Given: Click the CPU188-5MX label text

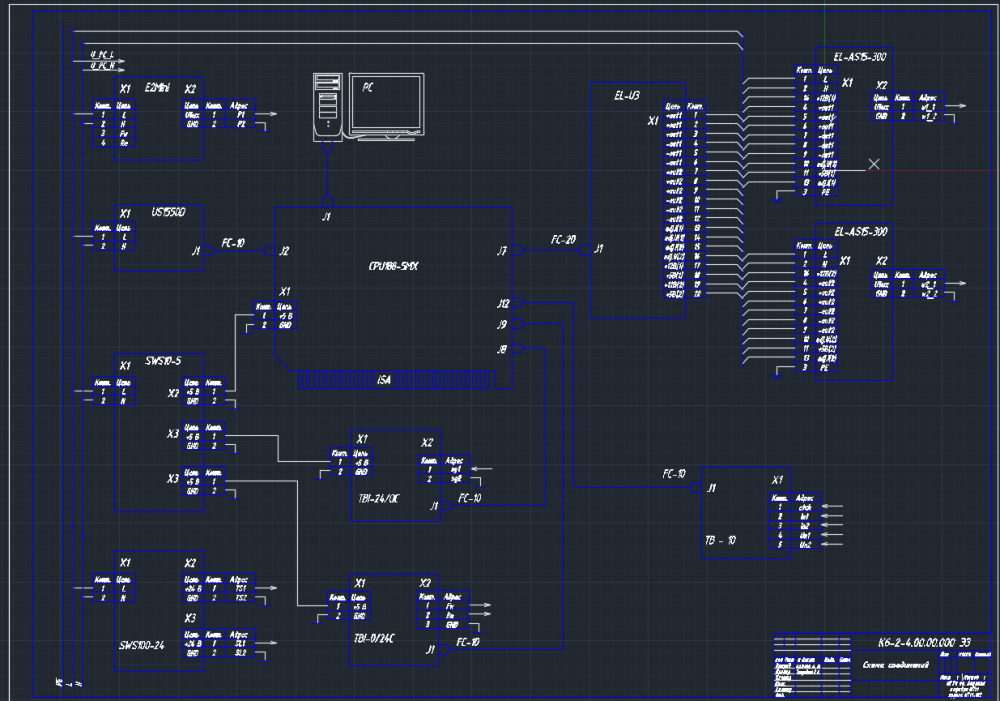Looking at the screenshot, I should 393,266.
